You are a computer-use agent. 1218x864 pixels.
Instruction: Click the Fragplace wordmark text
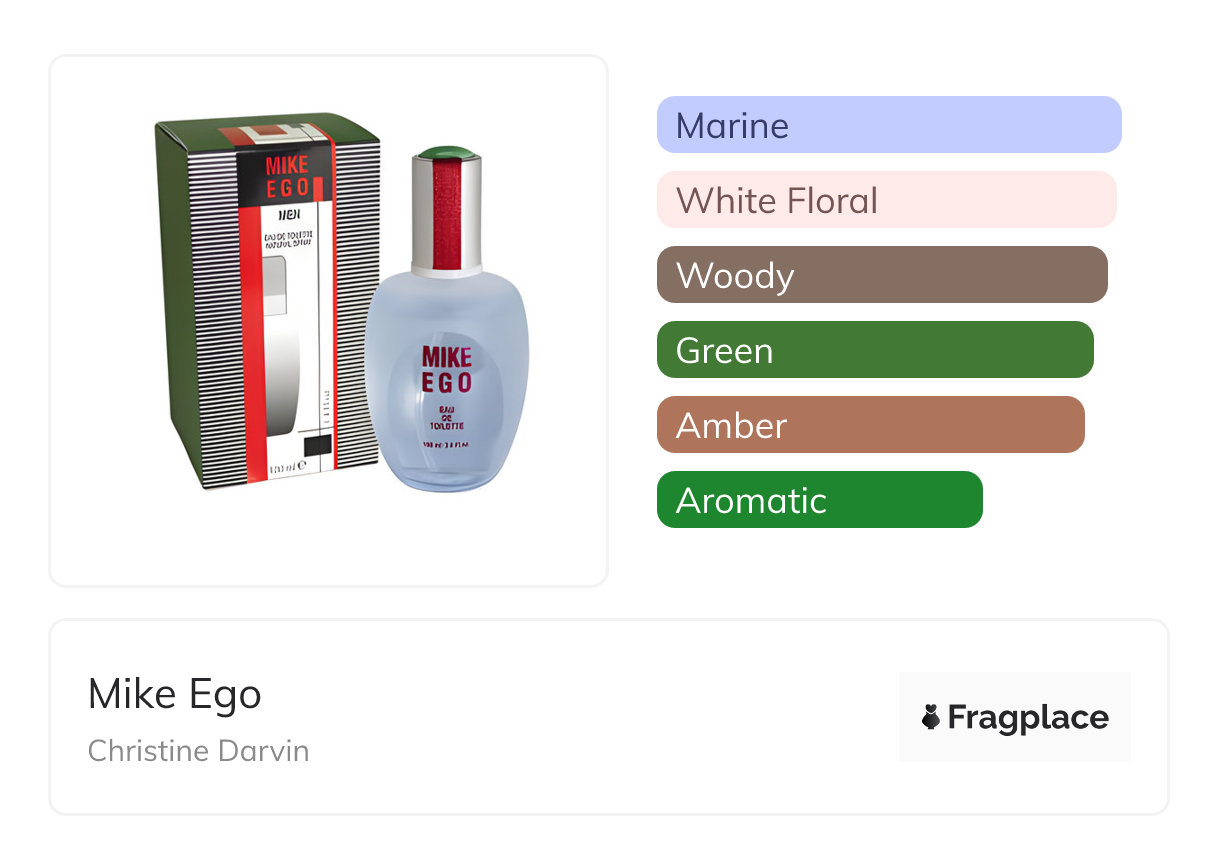tap(1028, 717)
